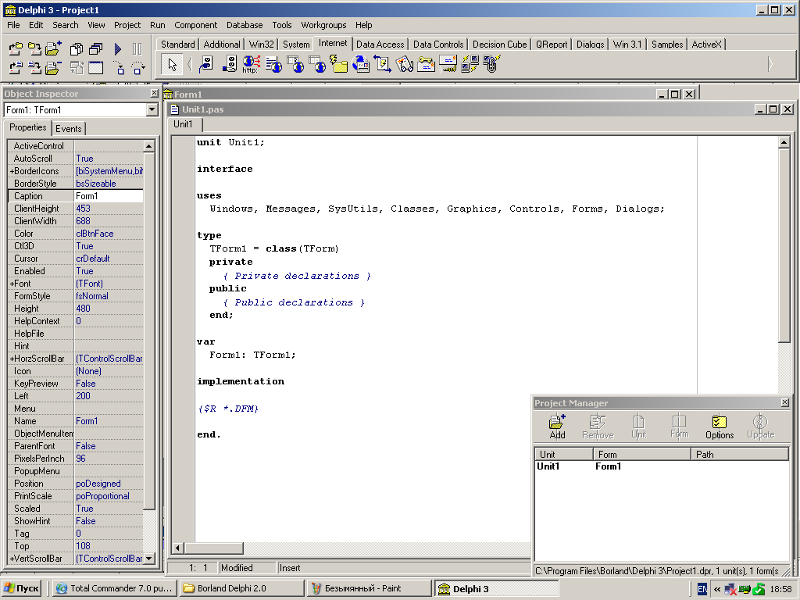Switch to the ActiveX palette tab
Image resolution: width=800 pixels, height=600 pixels.
point(706,44)
